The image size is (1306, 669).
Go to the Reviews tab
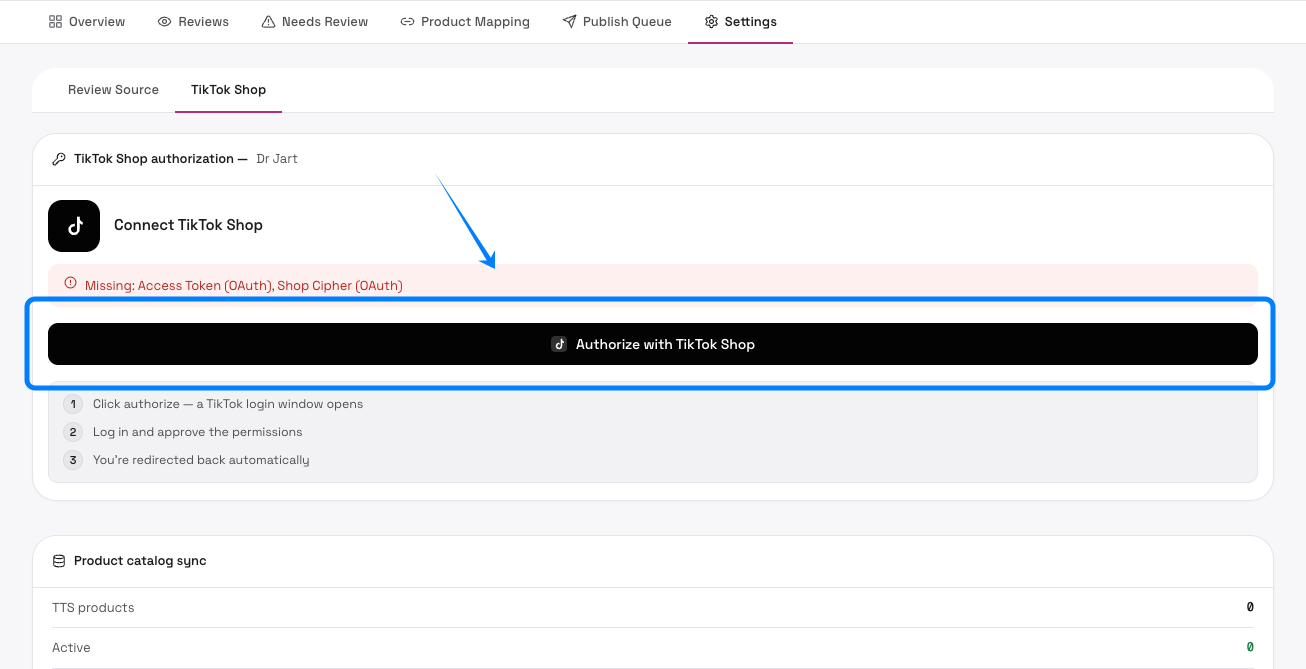point(193,22)
